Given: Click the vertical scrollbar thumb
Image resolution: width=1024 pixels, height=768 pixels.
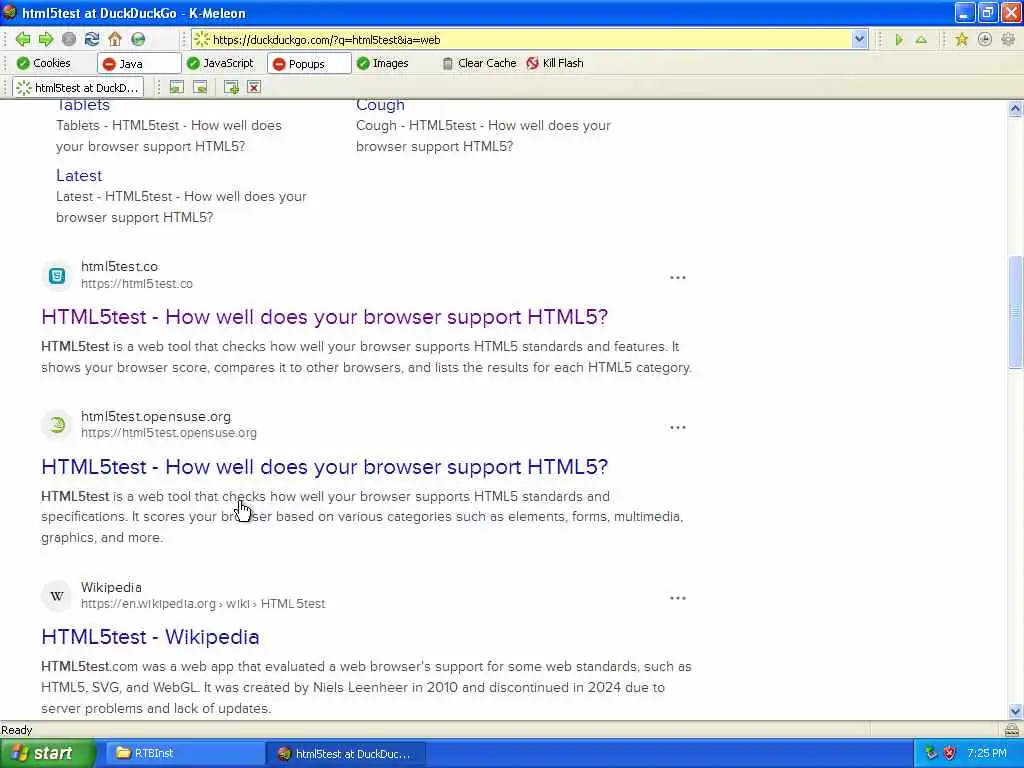Looking at the screenshot, I should 1016,312.
